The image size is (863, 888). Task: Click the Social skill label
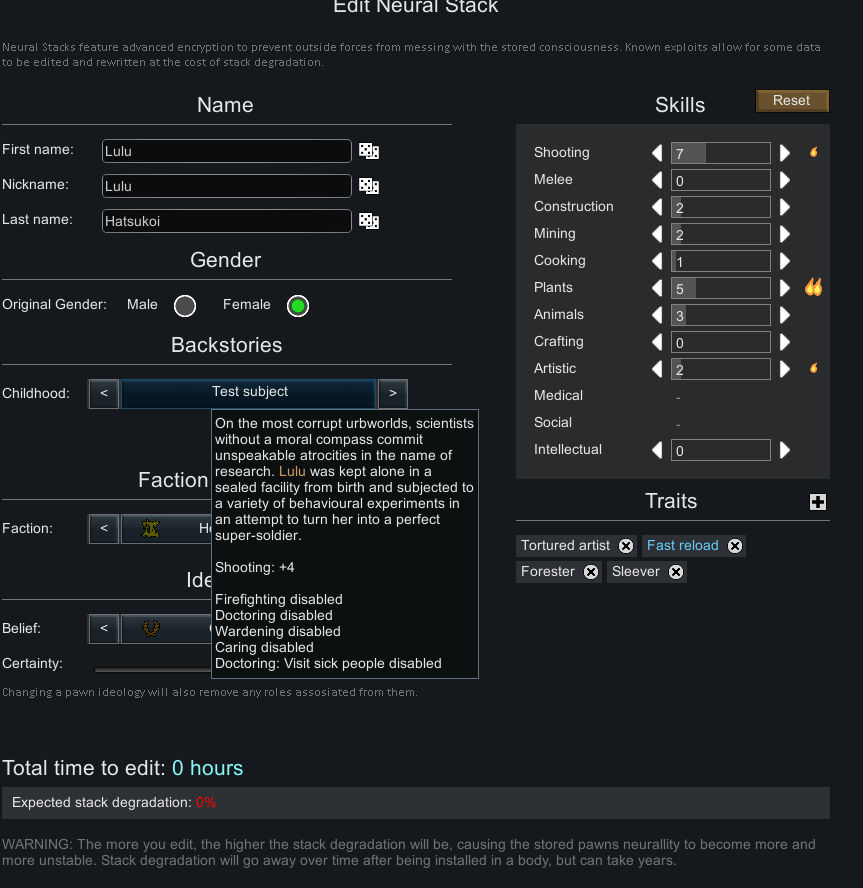pyautogui.click(x=553, y=422)
